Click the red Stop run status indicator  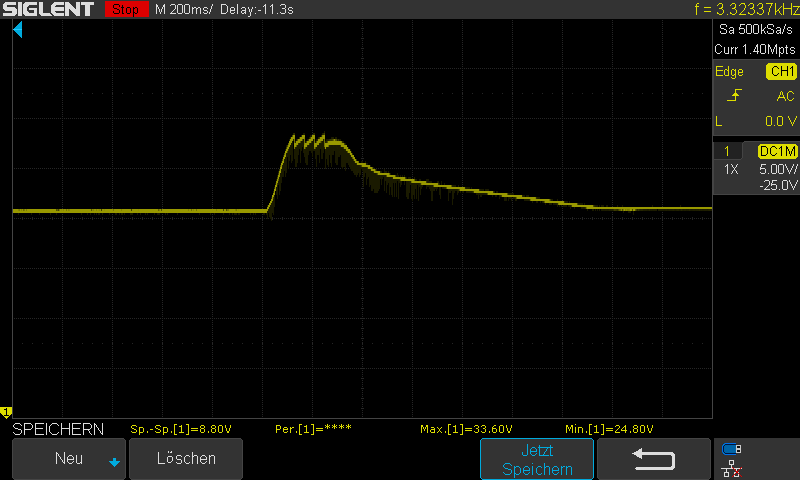point(127,9)
